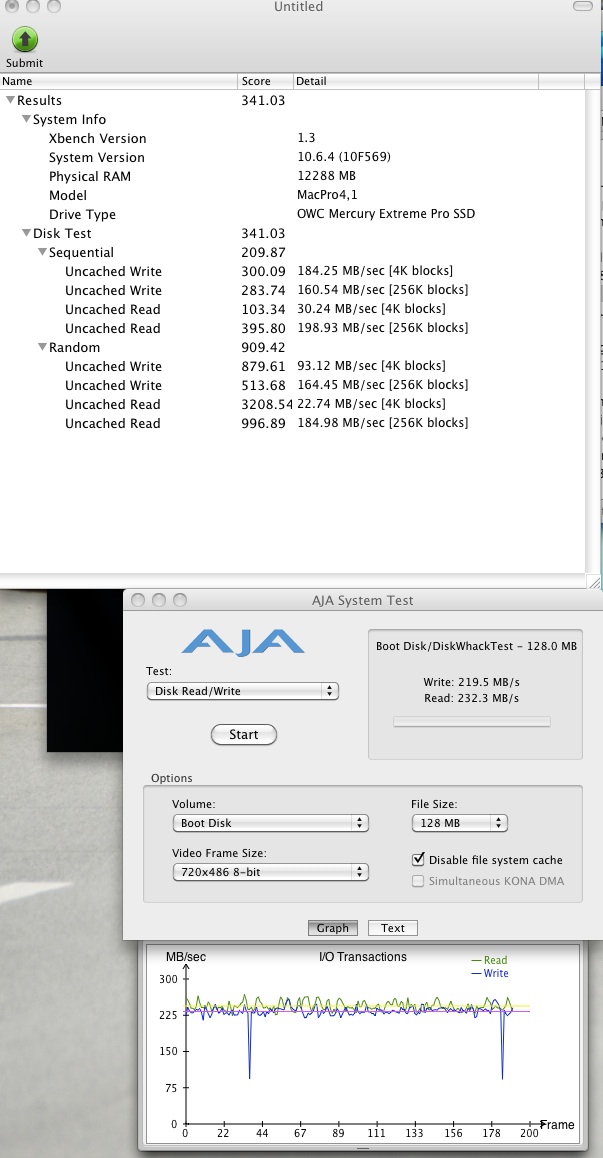
Task: Click the Boot Disk/DiskWhackTest title text
Action: coord(476,645)
